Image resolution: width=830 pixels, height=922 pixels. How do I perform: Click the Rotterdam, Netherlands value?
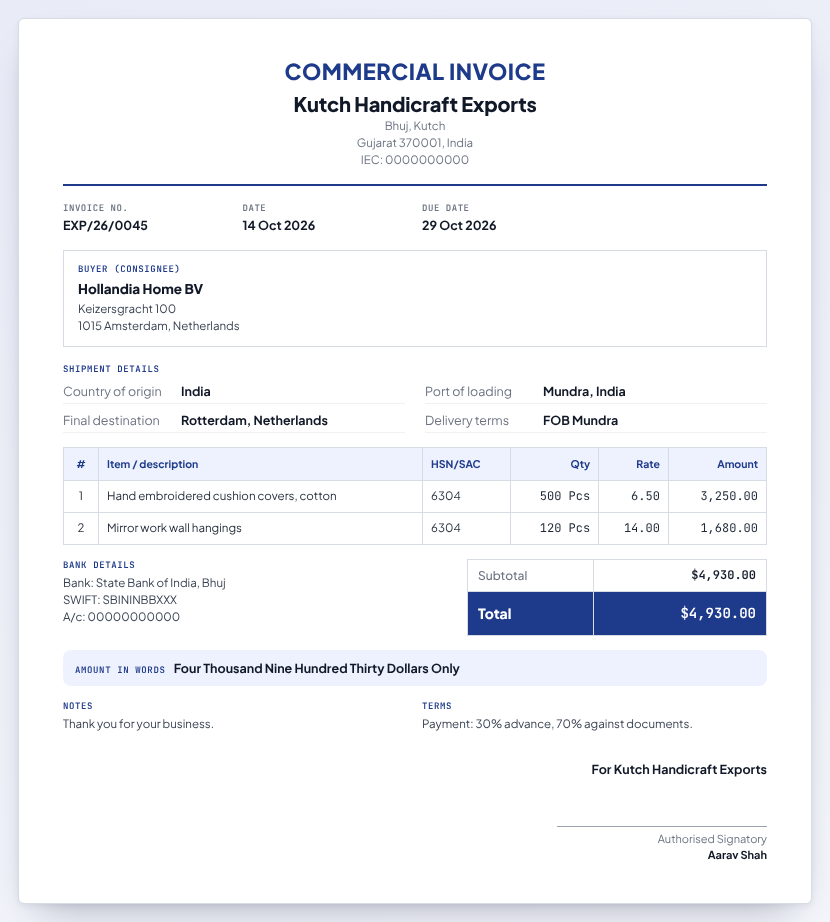(x=255, y=420)
